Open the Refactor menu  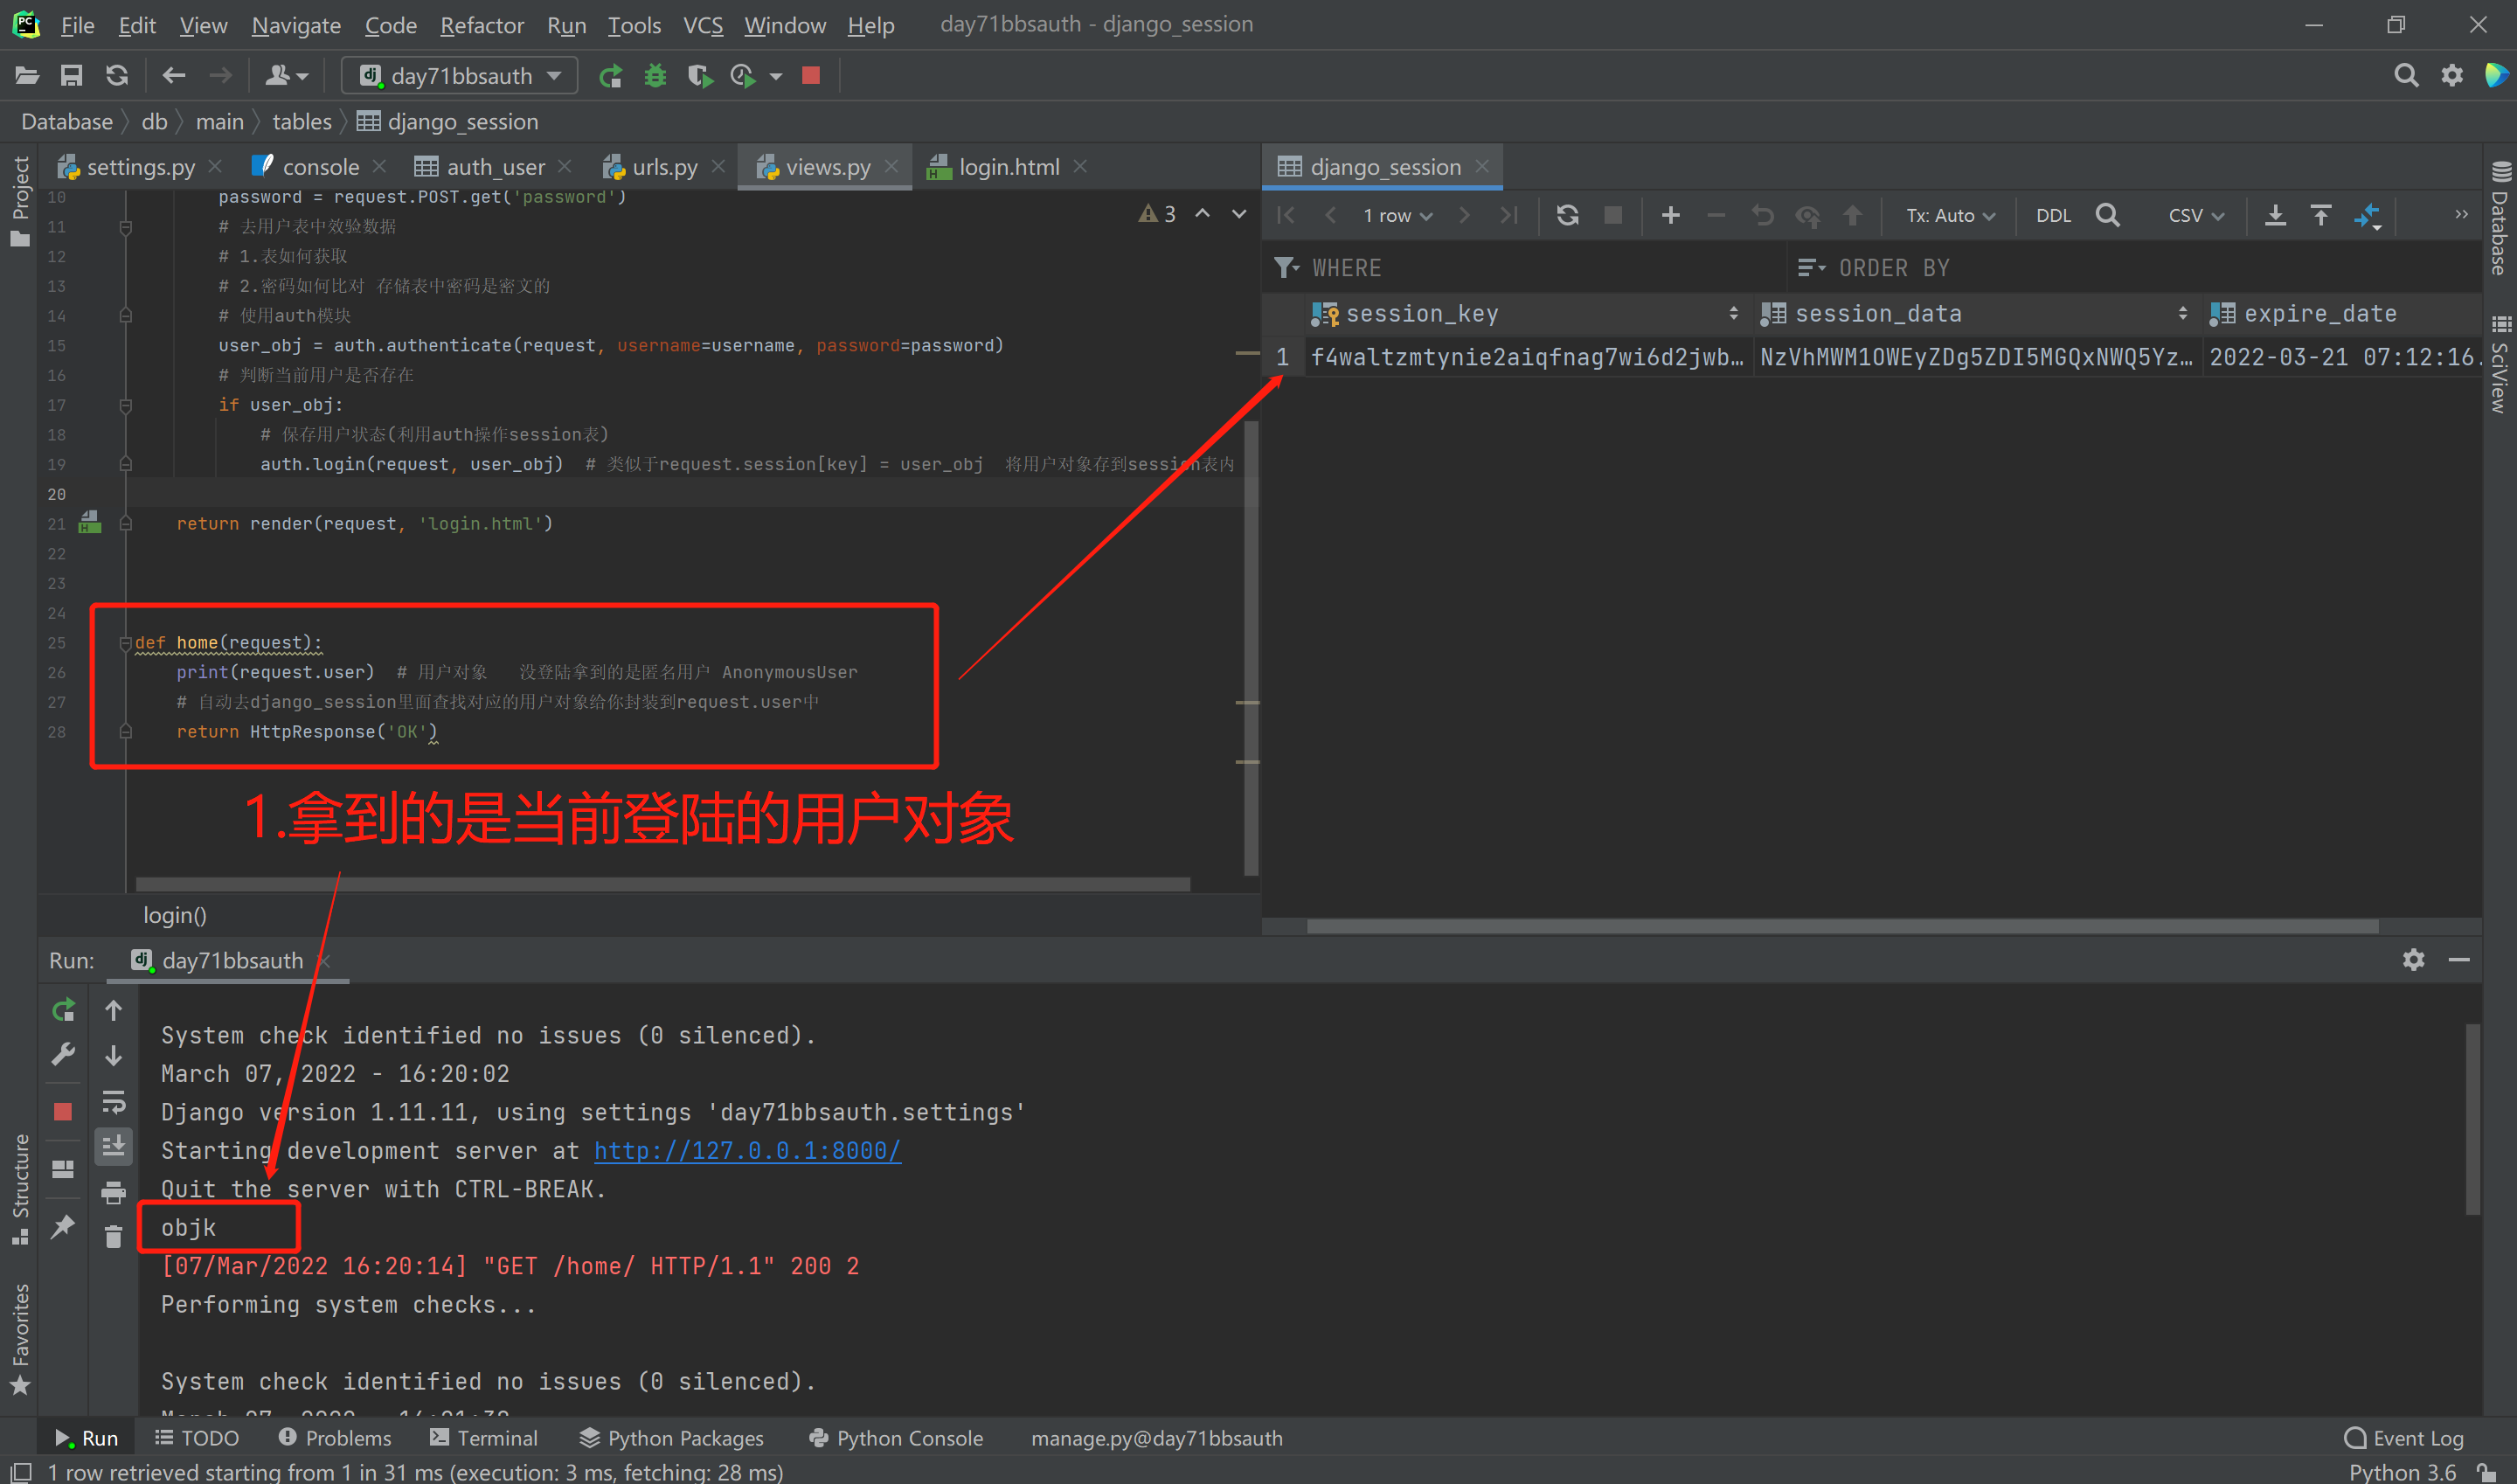[482, 25]
